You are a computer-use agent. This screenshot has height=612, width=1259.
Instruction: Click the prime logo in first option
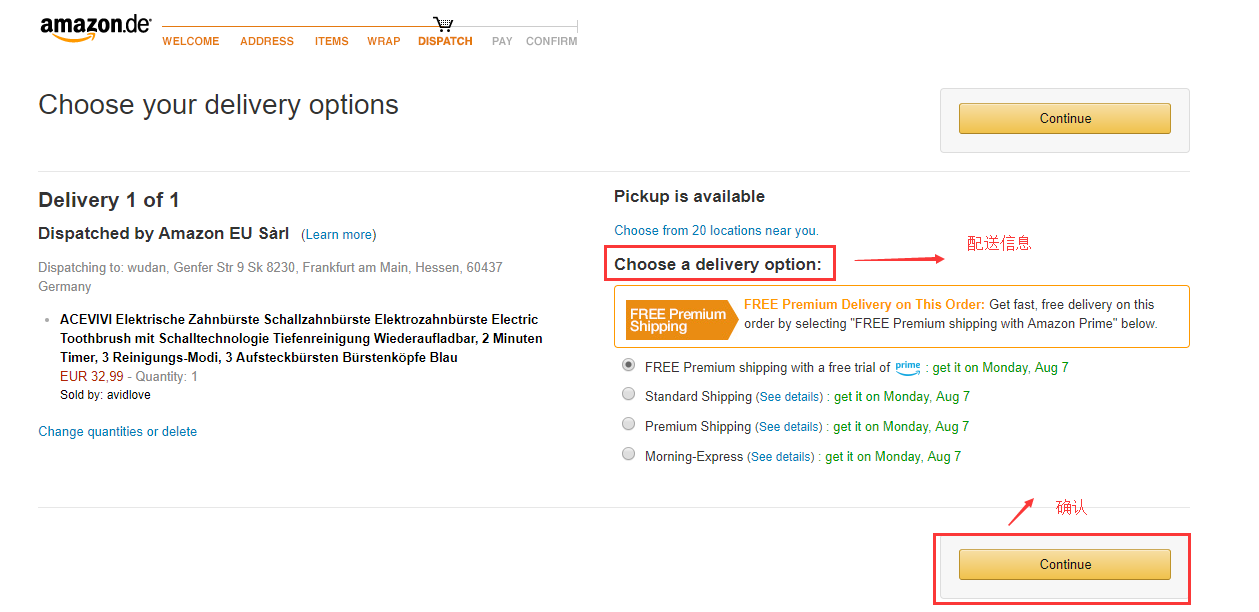[908, 367]
